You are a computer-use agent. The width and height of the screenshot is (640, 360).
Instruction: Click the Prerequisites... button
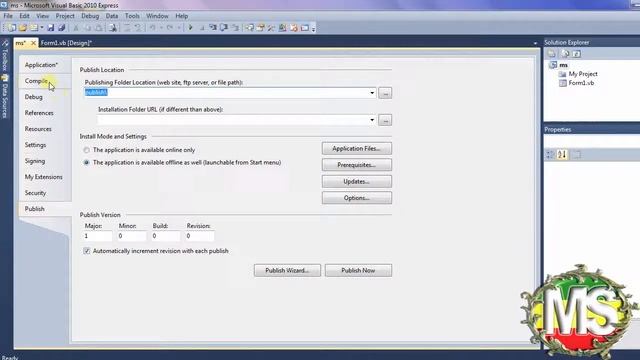[x=357, y=165]
